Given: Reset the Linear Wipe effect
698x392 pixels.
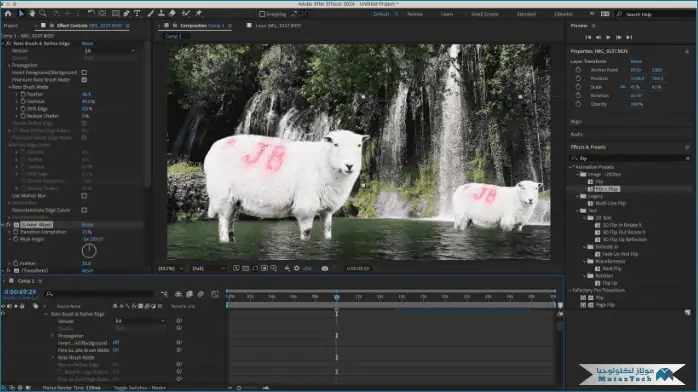Looking at the screenshot, I should 87,225.
